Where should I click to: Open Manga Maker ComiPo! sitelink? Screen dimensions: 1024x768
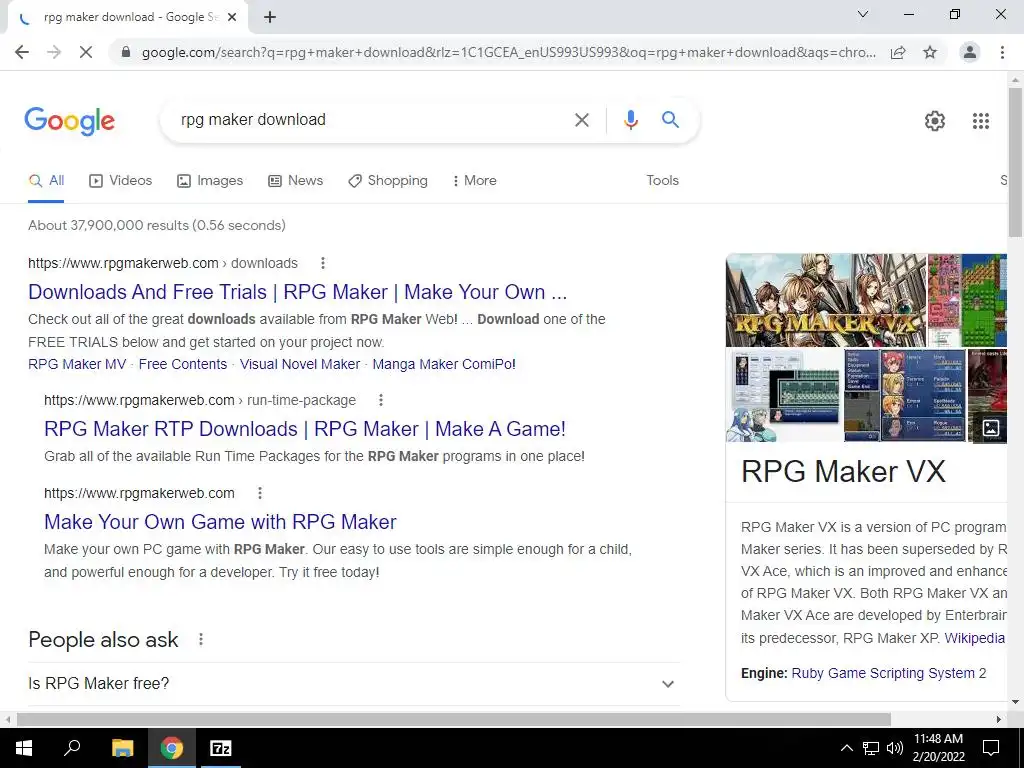click(444, 364)
